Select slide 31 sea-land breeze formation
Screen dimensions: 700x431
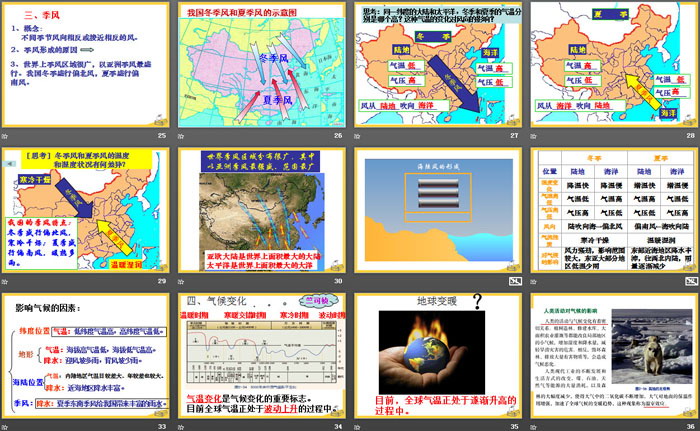438,210
